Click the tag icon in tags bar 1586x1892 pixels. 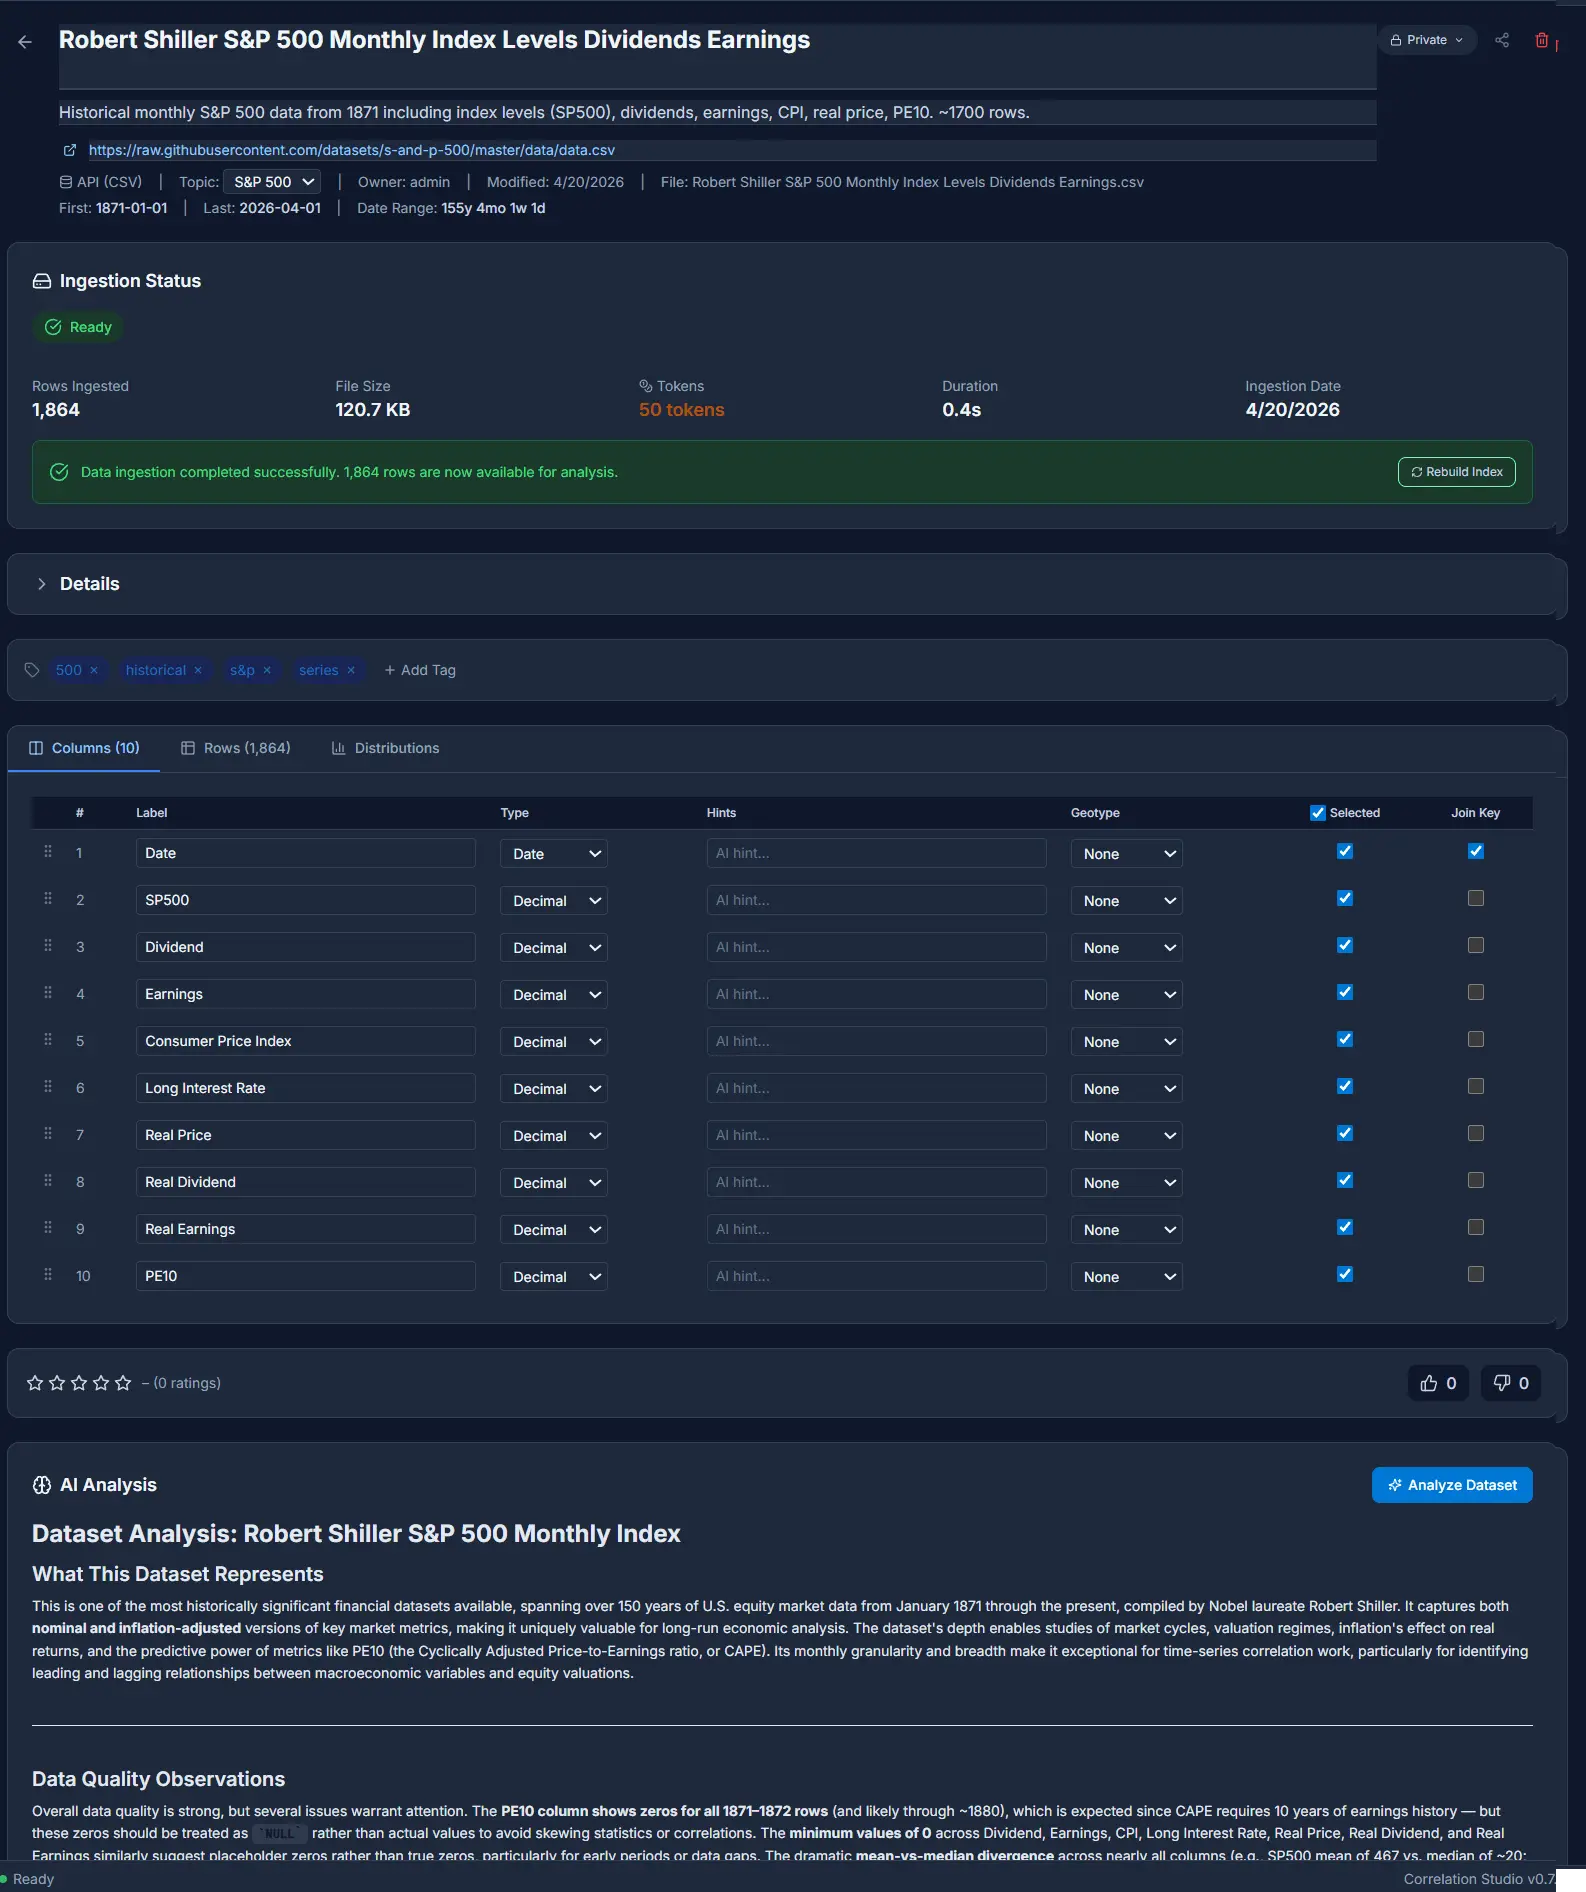32,670
